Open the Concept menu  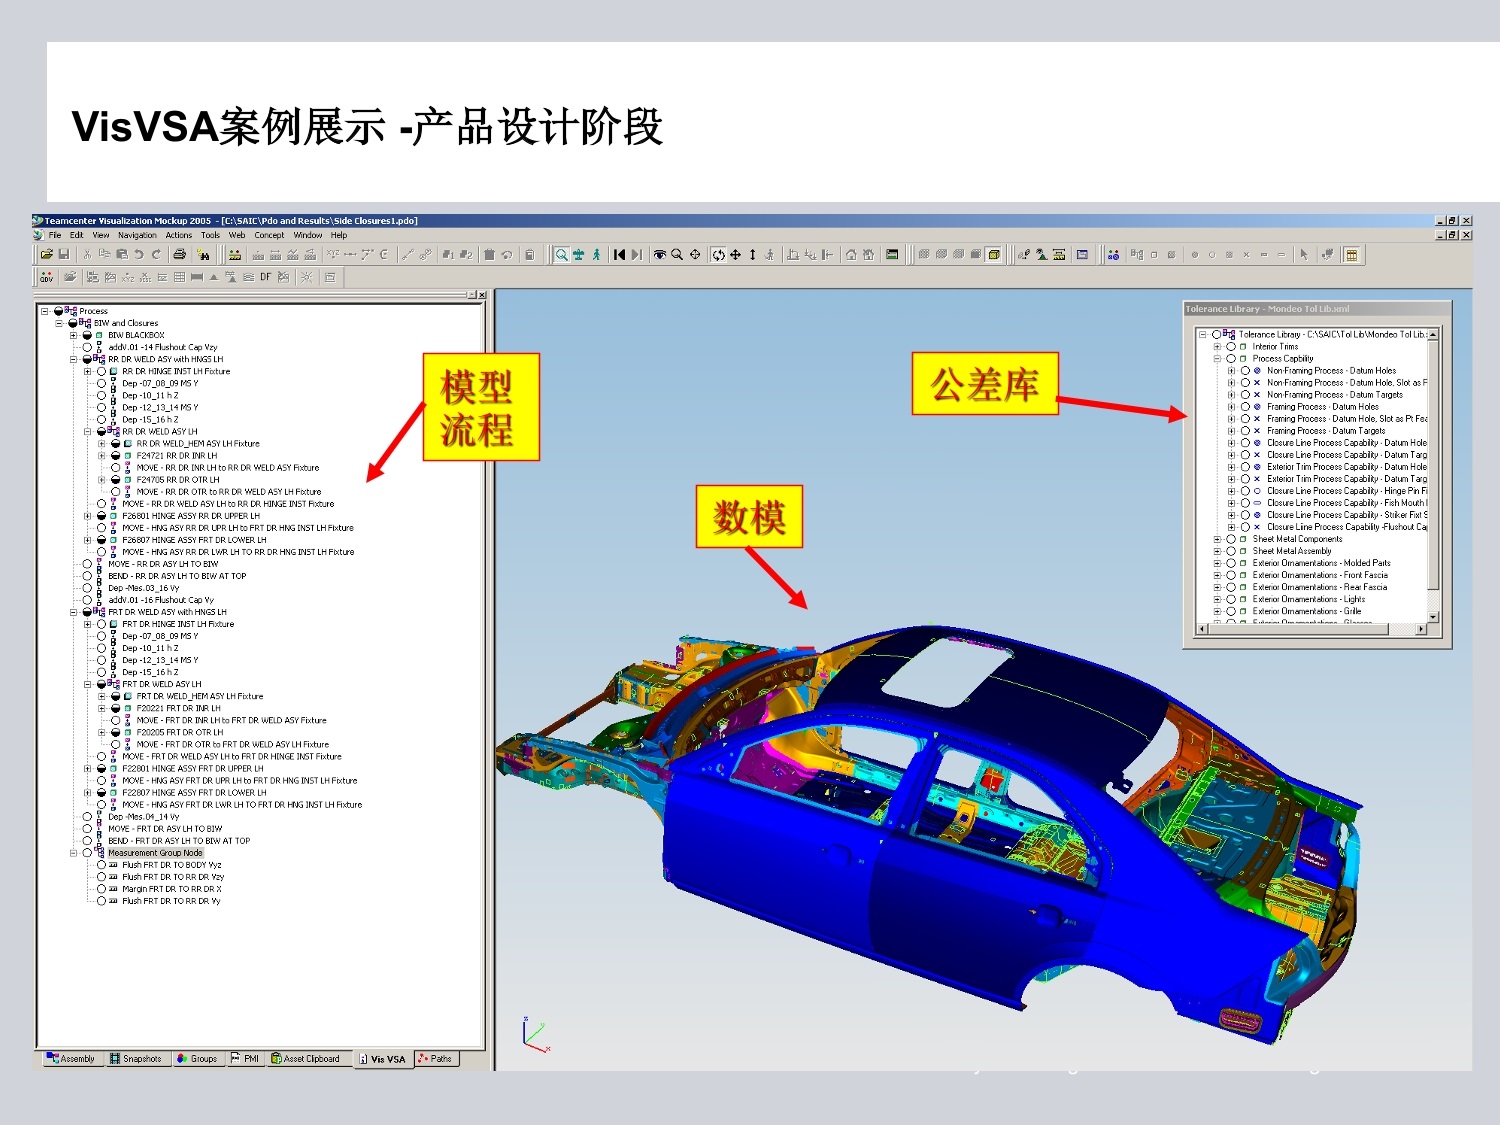pos(269,235)
